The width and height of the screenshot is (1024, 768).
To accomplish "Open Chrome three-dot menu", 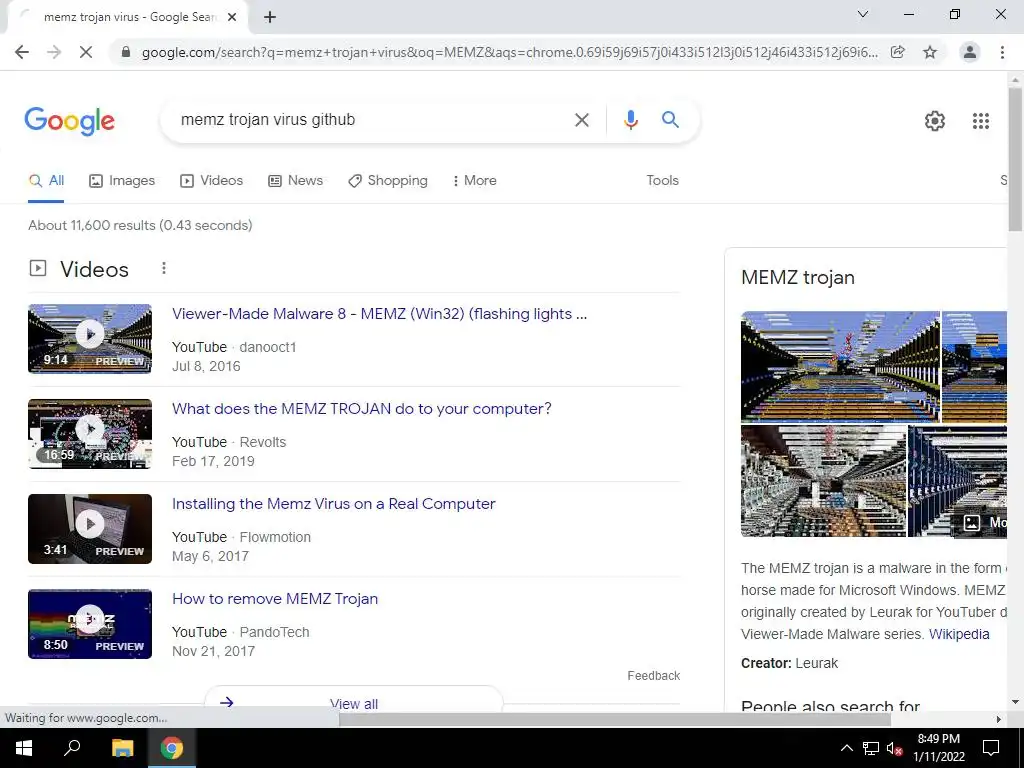I will click(1002, 52).
